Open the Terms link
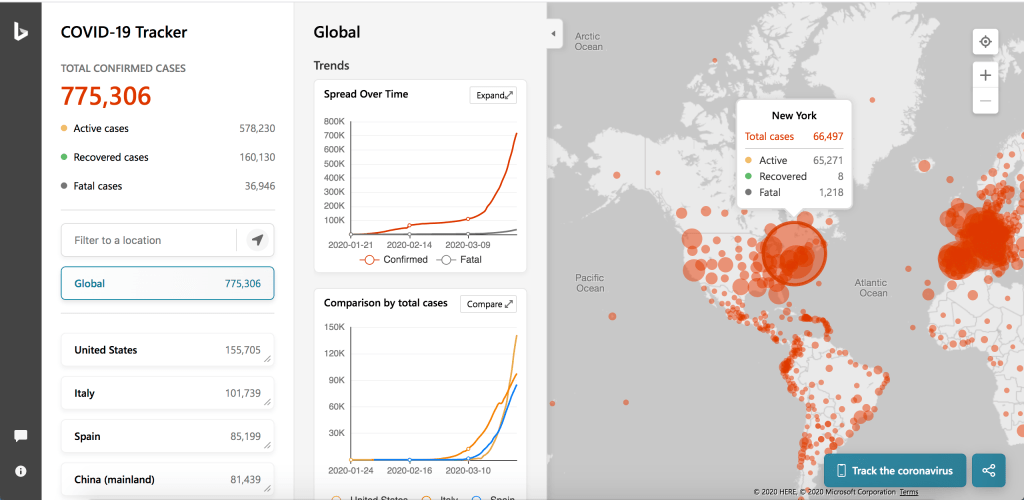 click(x=908, y=492)
